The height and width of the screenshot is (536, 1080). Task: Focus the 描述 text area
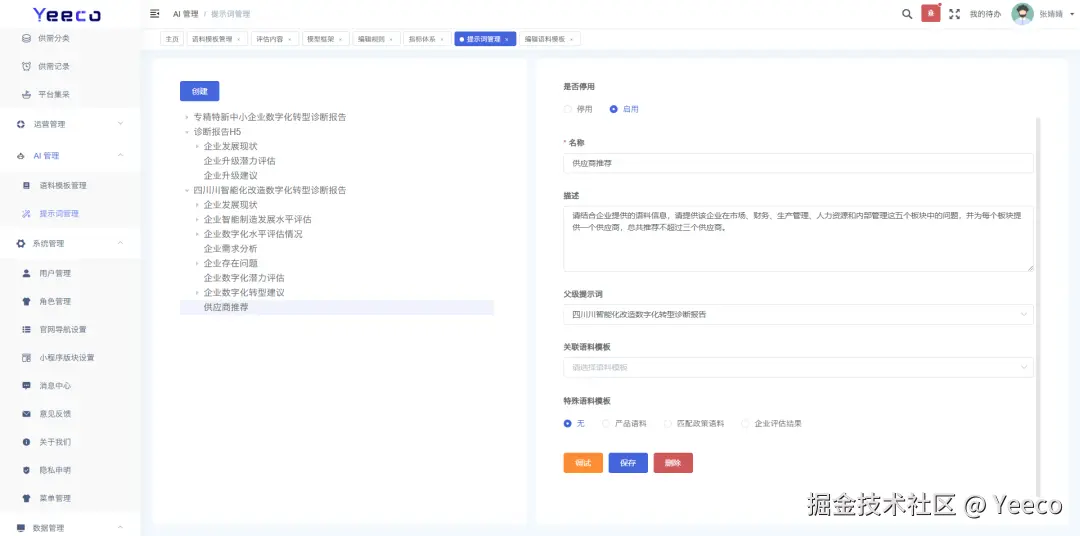(798, 238)
